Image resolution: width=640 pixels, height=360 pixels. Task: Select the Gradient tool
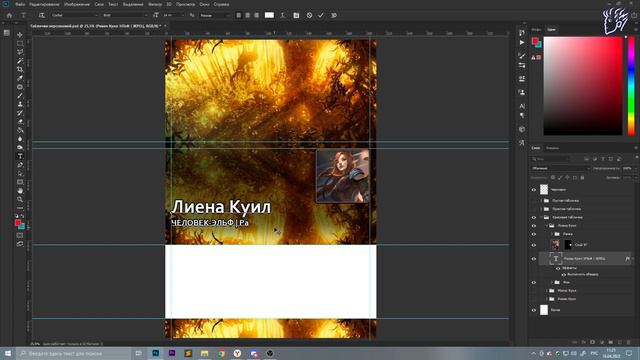tap(20, 130)
